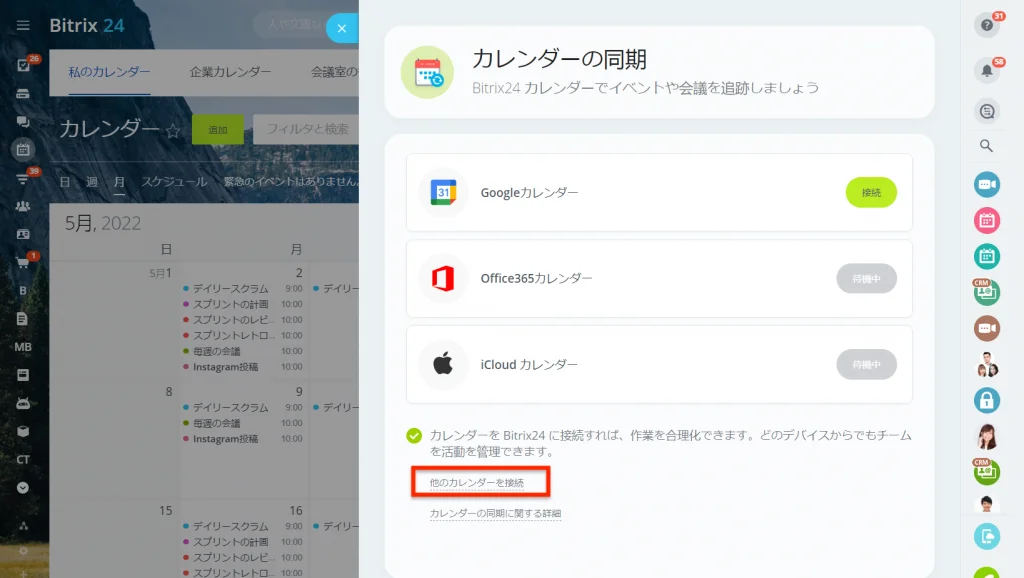Click the 待機中 button for iCloud カレンダー
The height and width of the screenshot is (578, 1024).
(x=867, y=364)
